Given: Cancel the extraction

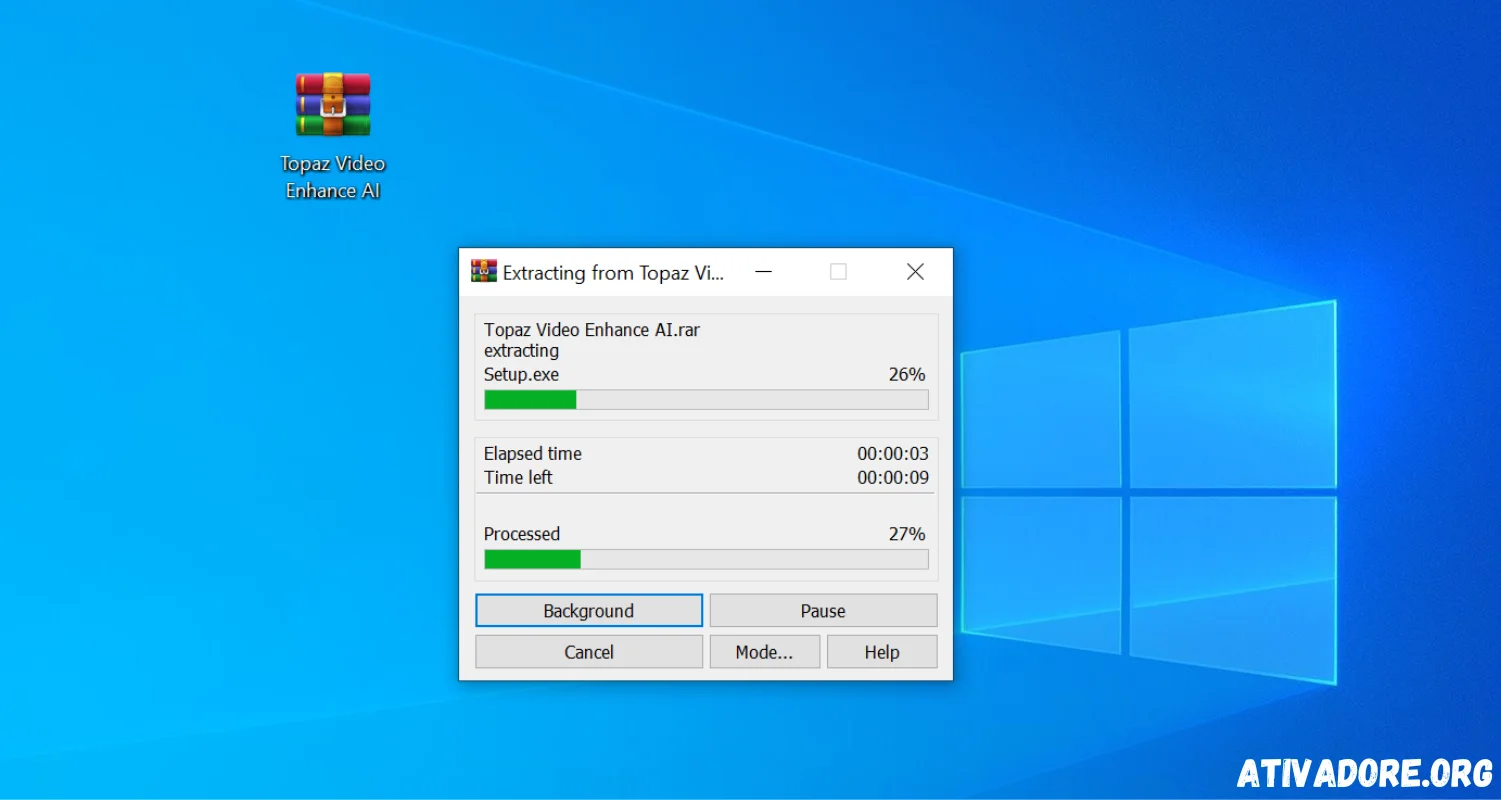Looking at the screenshot, I should [x=589, y=652].
